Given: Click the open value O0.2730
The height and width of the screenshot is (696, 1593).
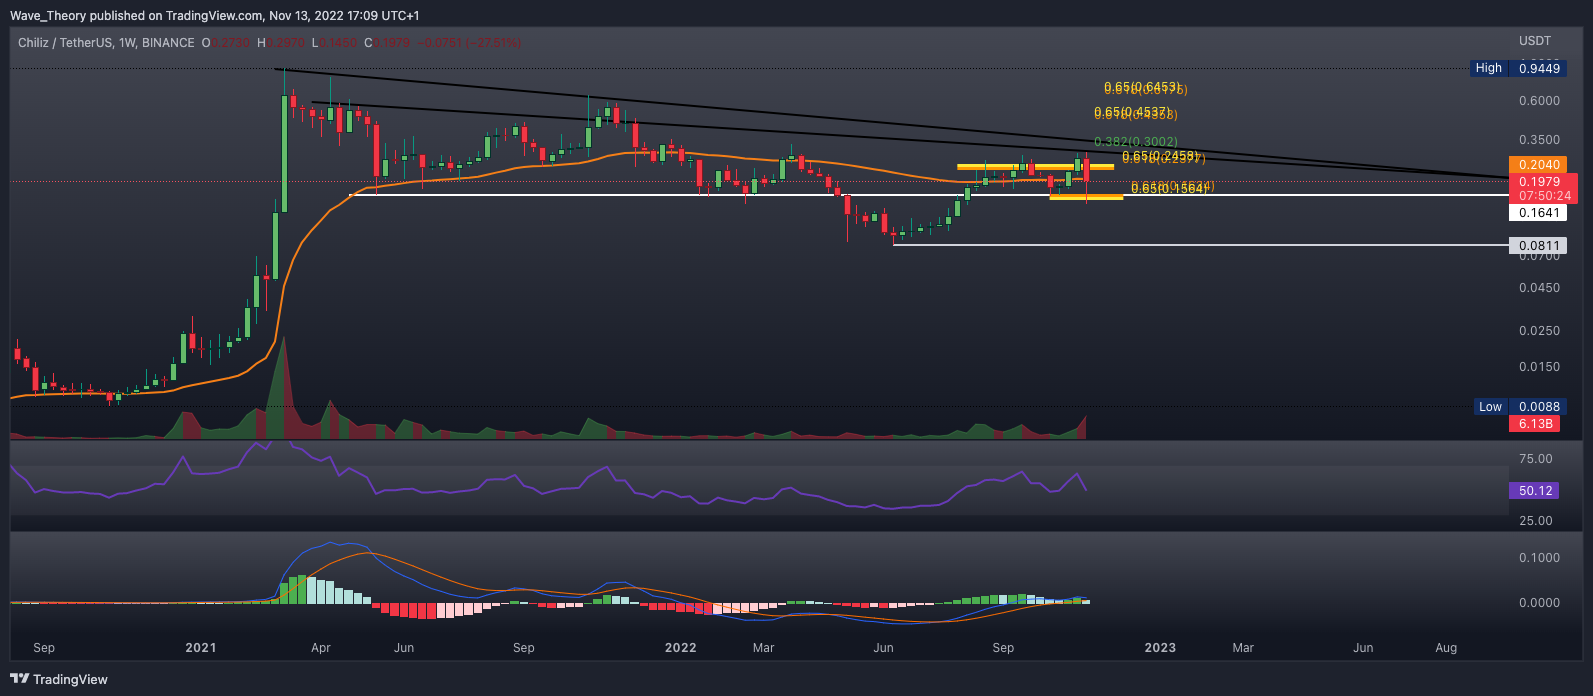Looking at the screenshot, I should tap(227, 42).
